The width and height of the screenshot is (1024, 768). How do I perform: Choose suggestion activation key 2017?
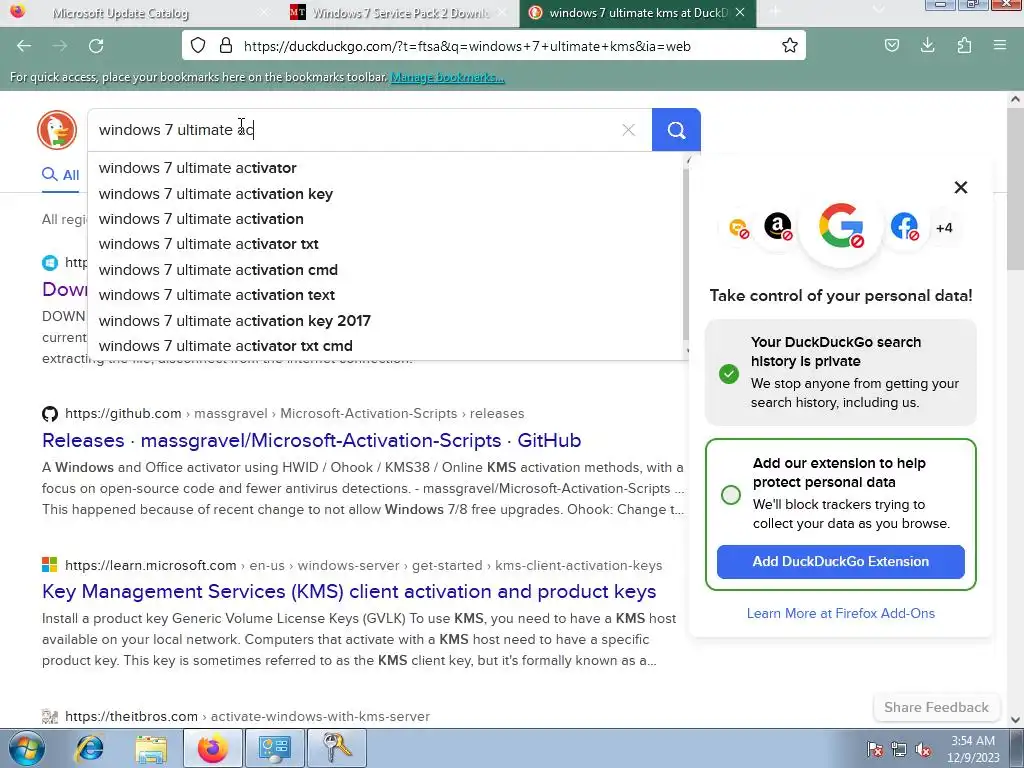pyautogui.click(x=234, y=321)
